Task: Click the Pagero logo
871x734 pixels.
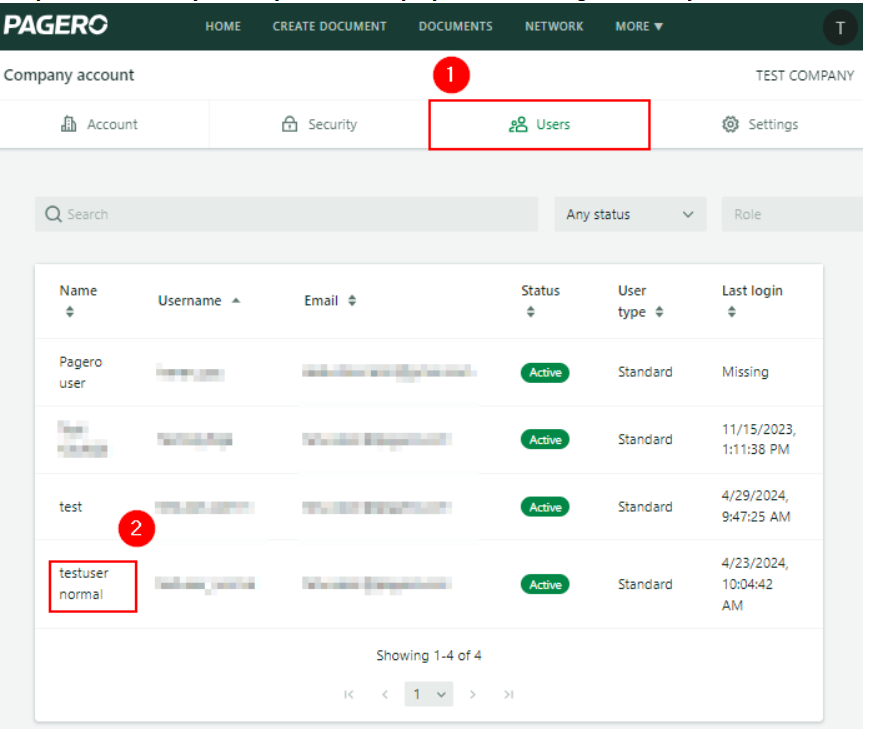Action: pos(55,25)
